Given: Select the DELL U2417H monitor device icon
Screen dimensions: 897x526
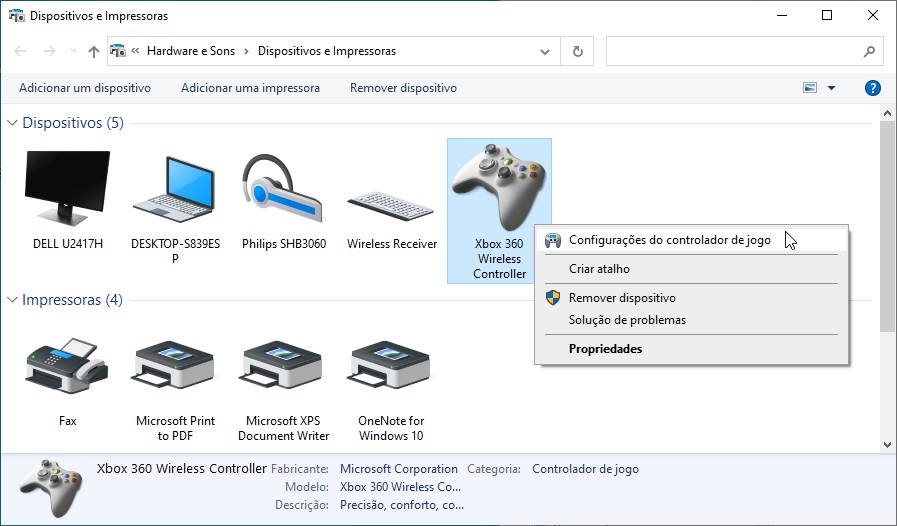Looking at the screenshot, I should point(68,188).
